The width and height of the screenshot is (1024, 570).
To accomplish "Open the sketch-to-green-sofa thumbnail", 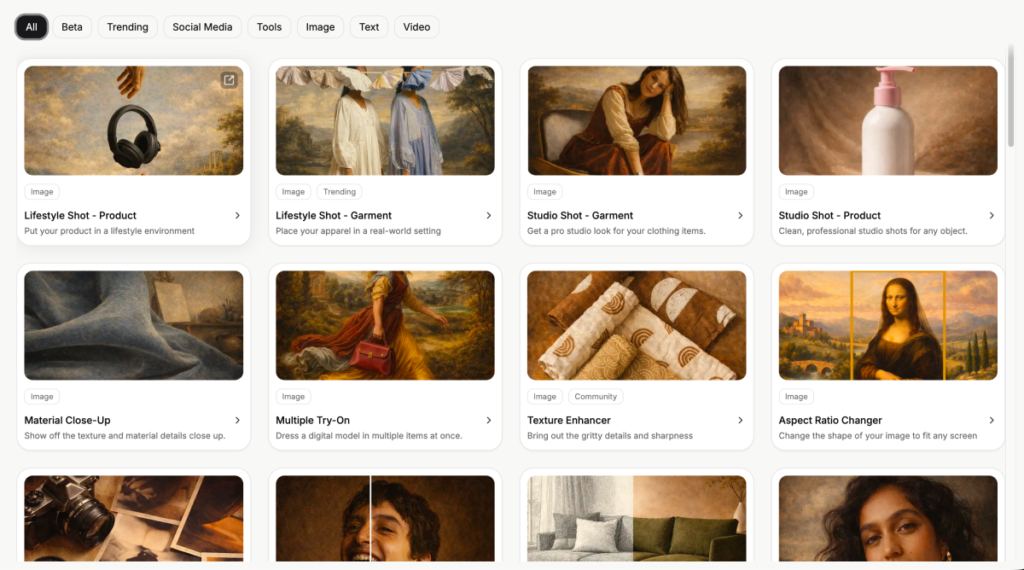I will point(637,518).
